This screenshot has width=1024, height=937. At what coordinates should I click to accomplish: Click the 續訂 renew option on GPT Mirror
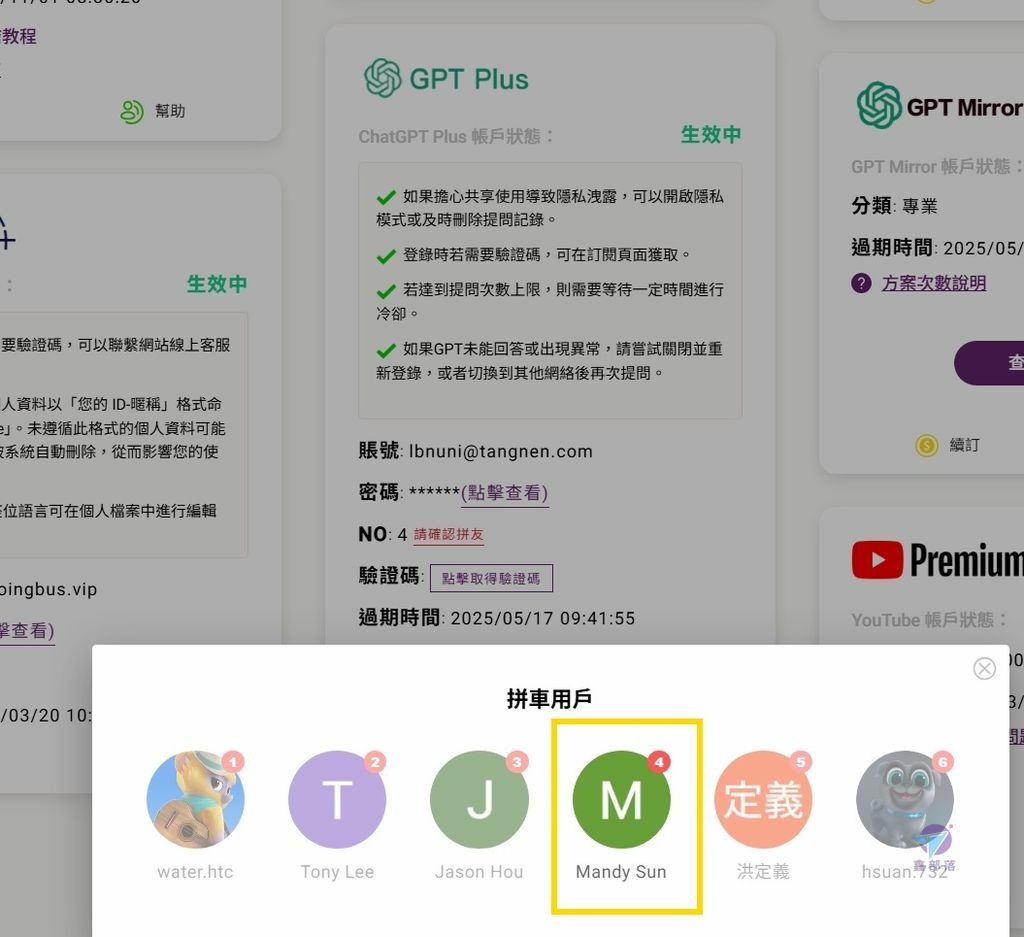pos(964,445)
